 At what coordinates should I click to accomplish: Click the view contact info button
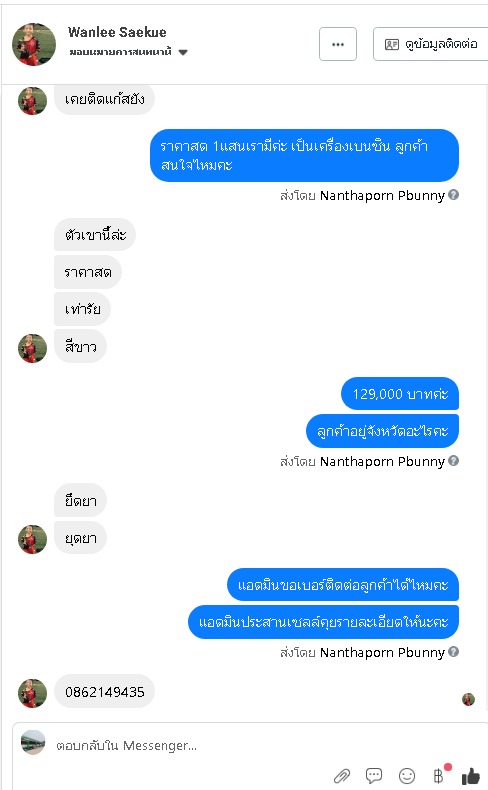click(x=431, y=44)
